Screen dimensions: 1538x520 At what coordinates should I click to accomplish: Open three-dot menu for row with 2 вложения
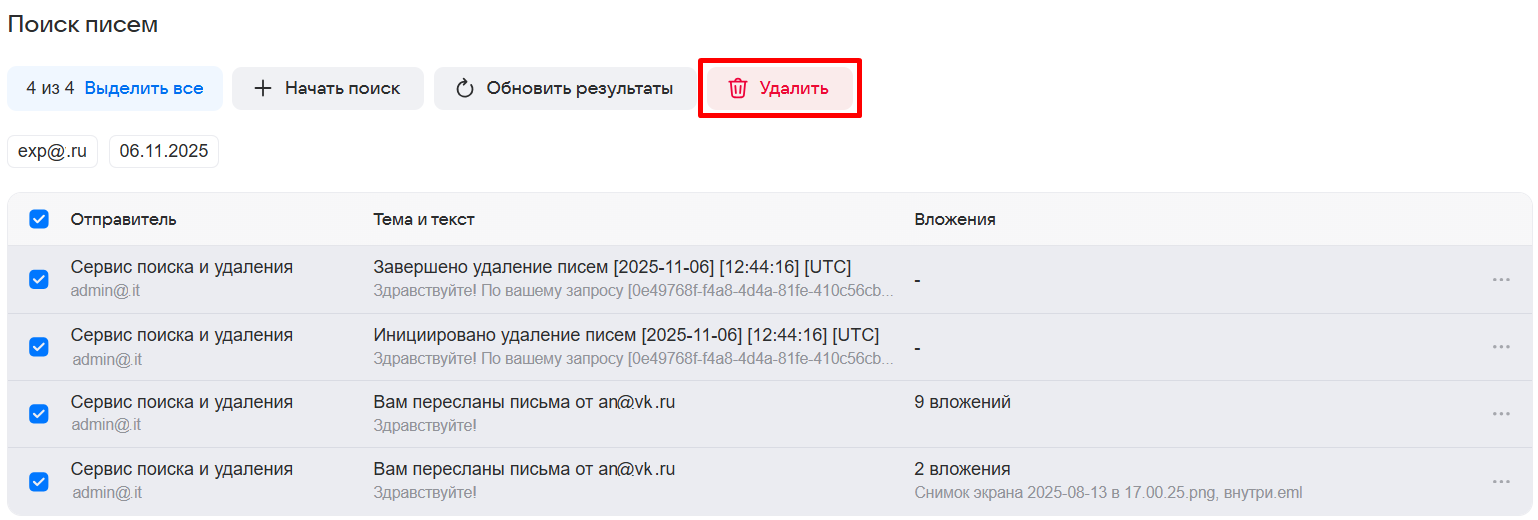1500,481
